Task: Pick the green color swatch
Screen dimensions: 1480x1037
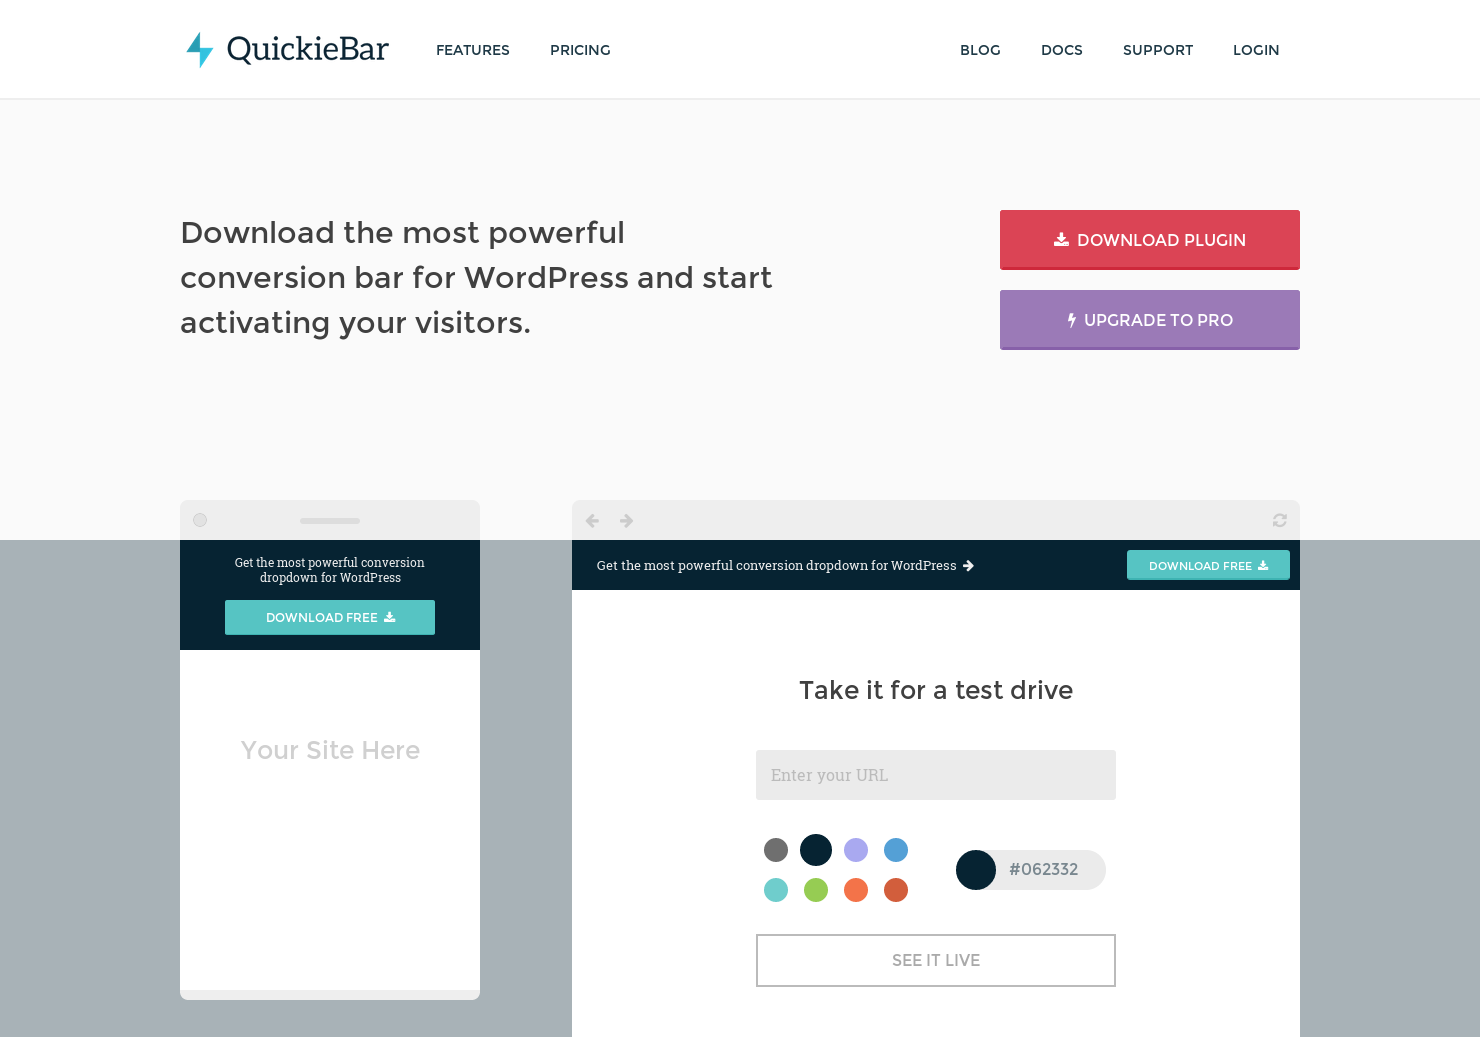Action: click(x=816, y=890)
